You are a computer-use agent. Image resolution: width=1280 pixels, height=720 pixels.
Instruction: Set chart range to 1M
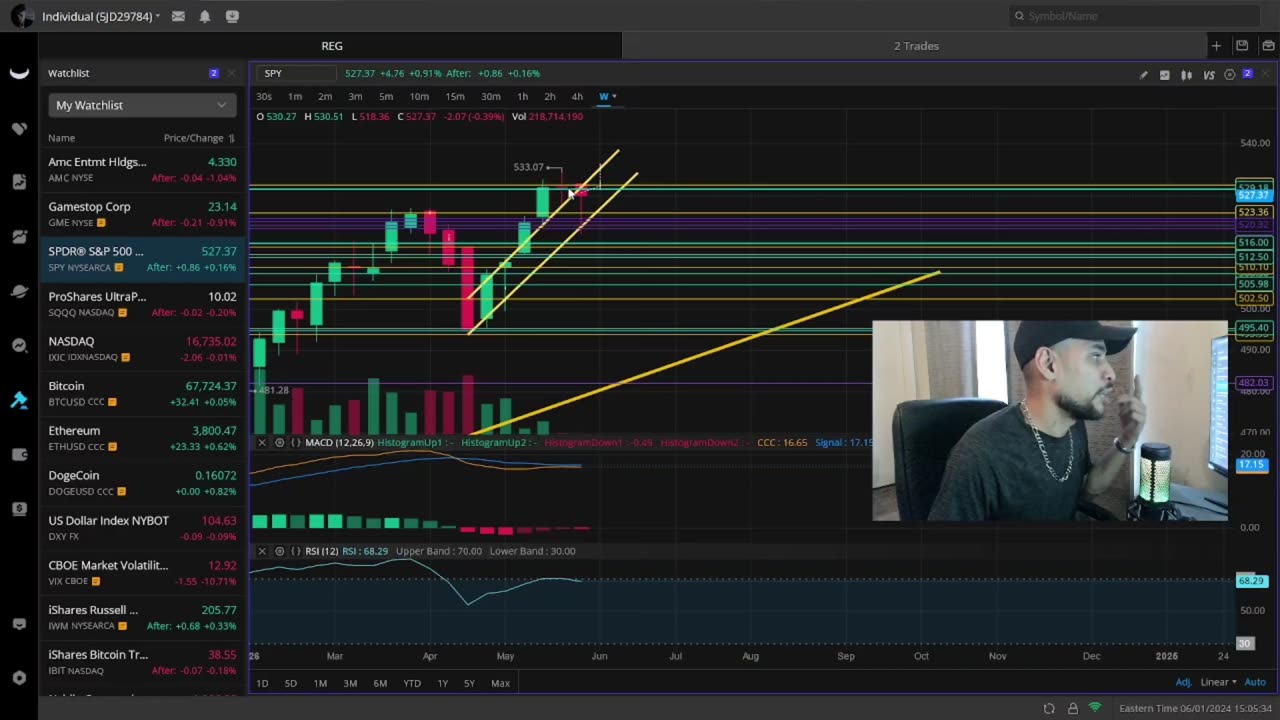pyautogui.click(x=320, y=684)
